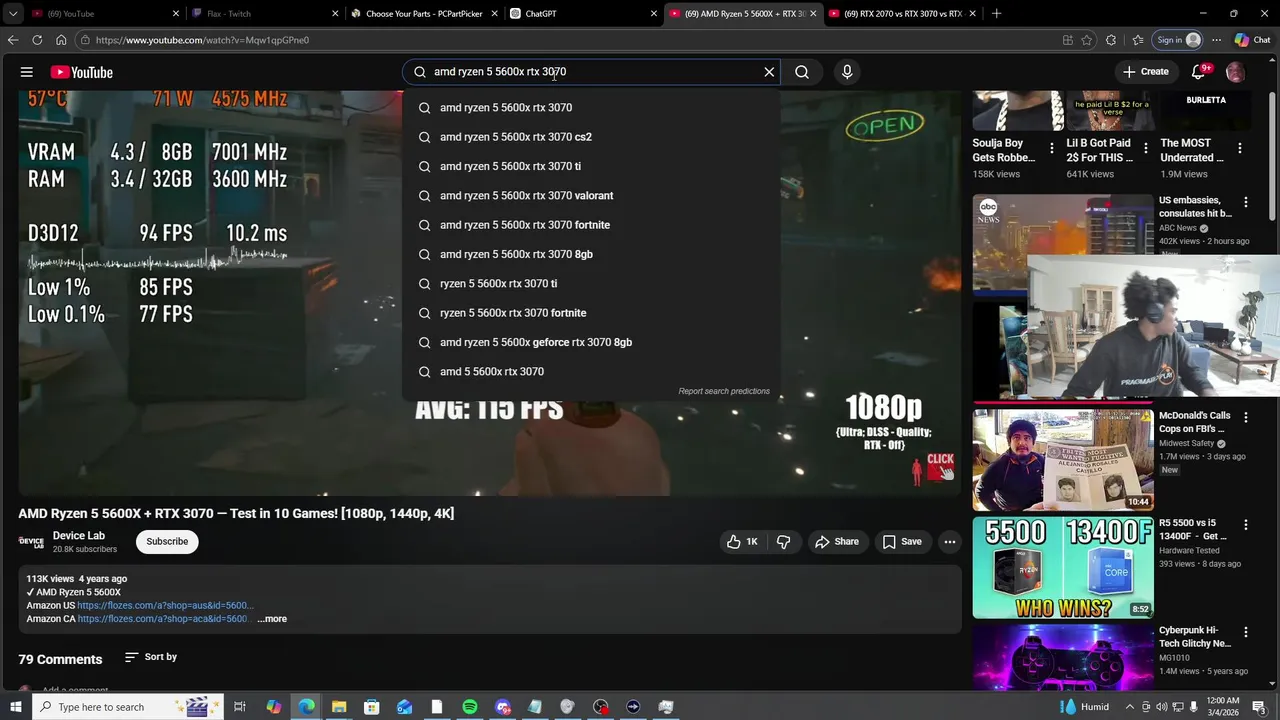Open Spotify from the taskbar
This screenshot has width=1280, height=720.
point(470,707)
